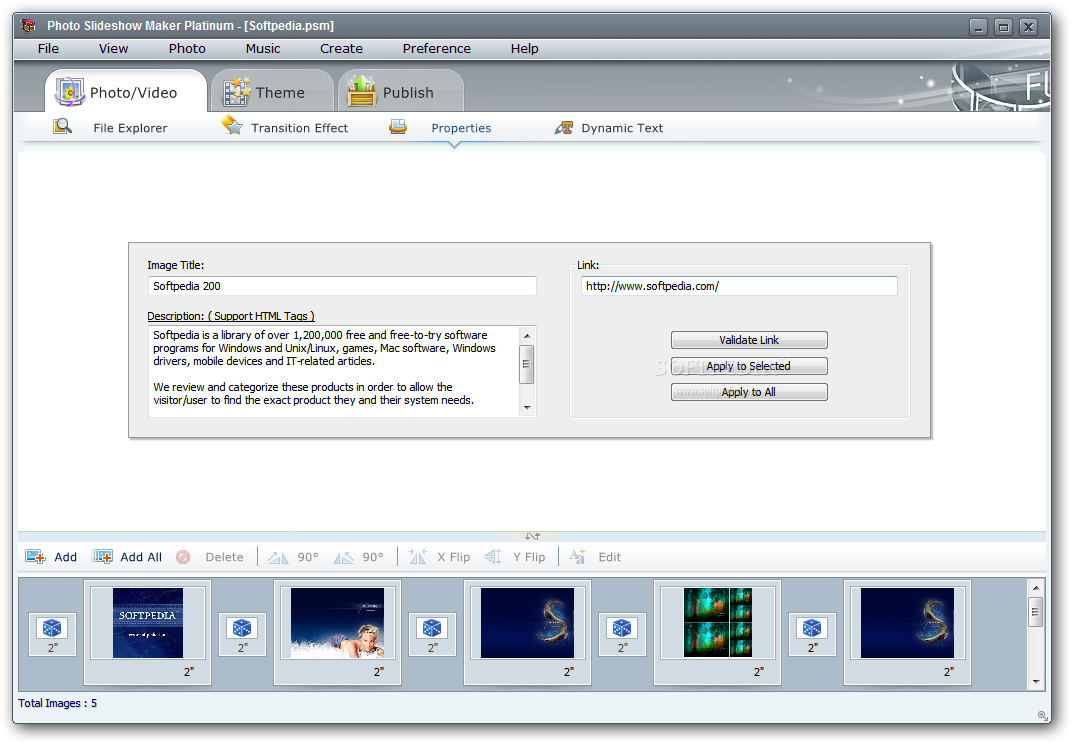
Task: Click the description scrollbar thumb
Action: pyautogui.click(x=526, y=364)
